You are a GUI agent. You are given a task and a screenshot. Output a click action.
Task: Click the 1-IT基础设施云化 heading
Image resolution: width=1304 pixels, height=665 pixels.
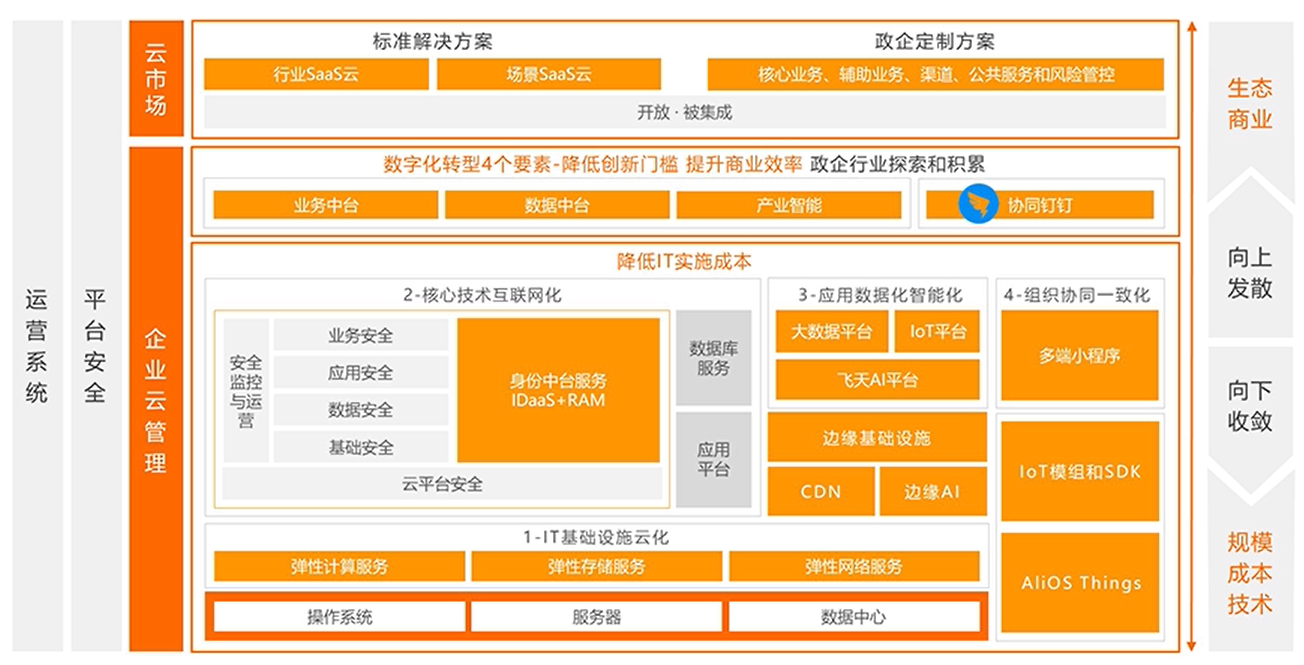596,537
